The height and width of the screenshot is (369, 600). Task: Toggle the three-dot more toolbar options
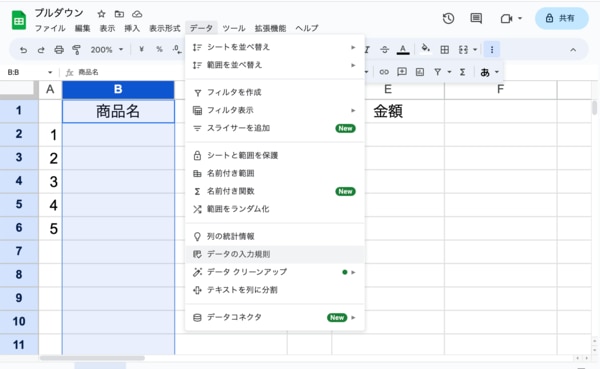pos(492,49)
